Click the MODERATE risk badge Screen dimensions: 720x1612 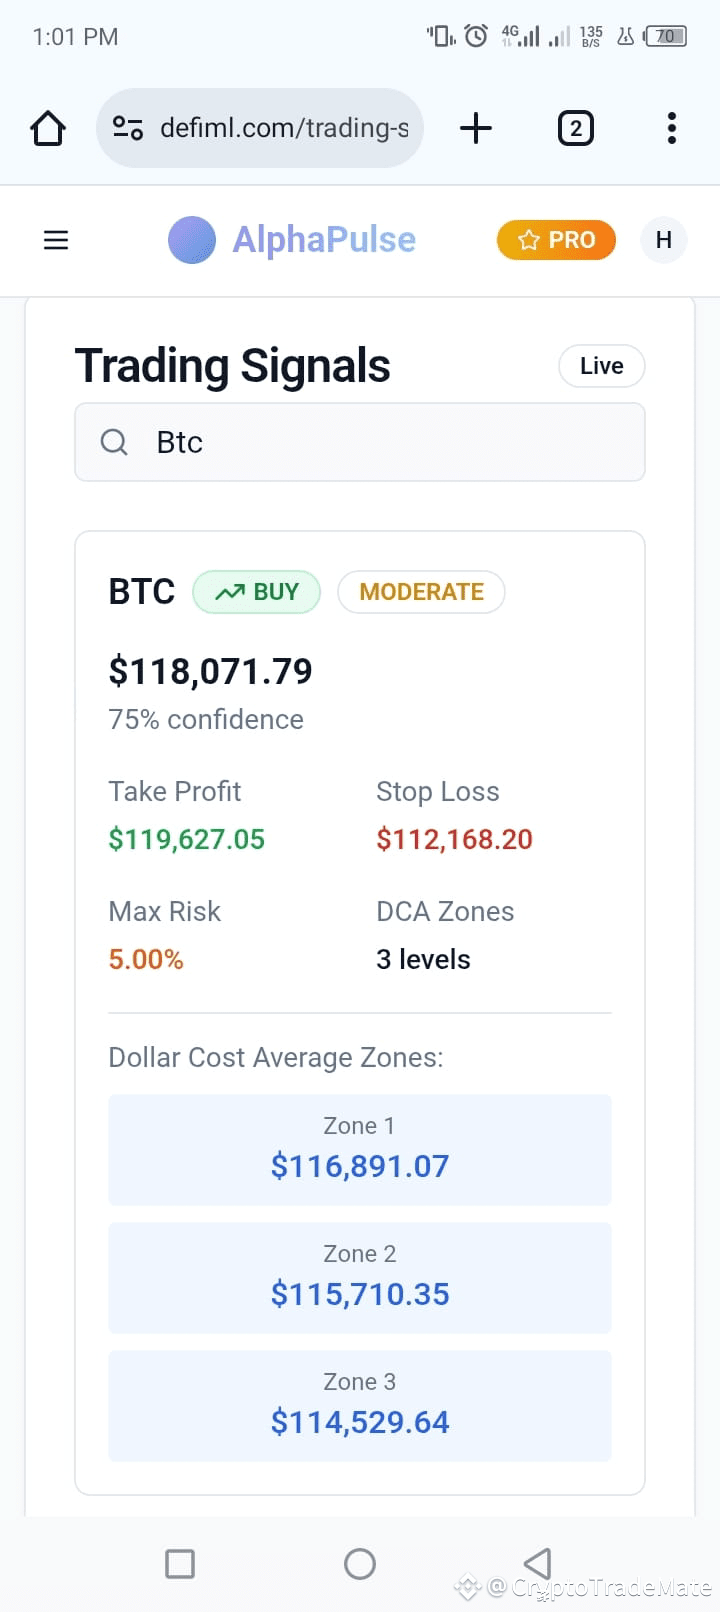click(421, 592)
